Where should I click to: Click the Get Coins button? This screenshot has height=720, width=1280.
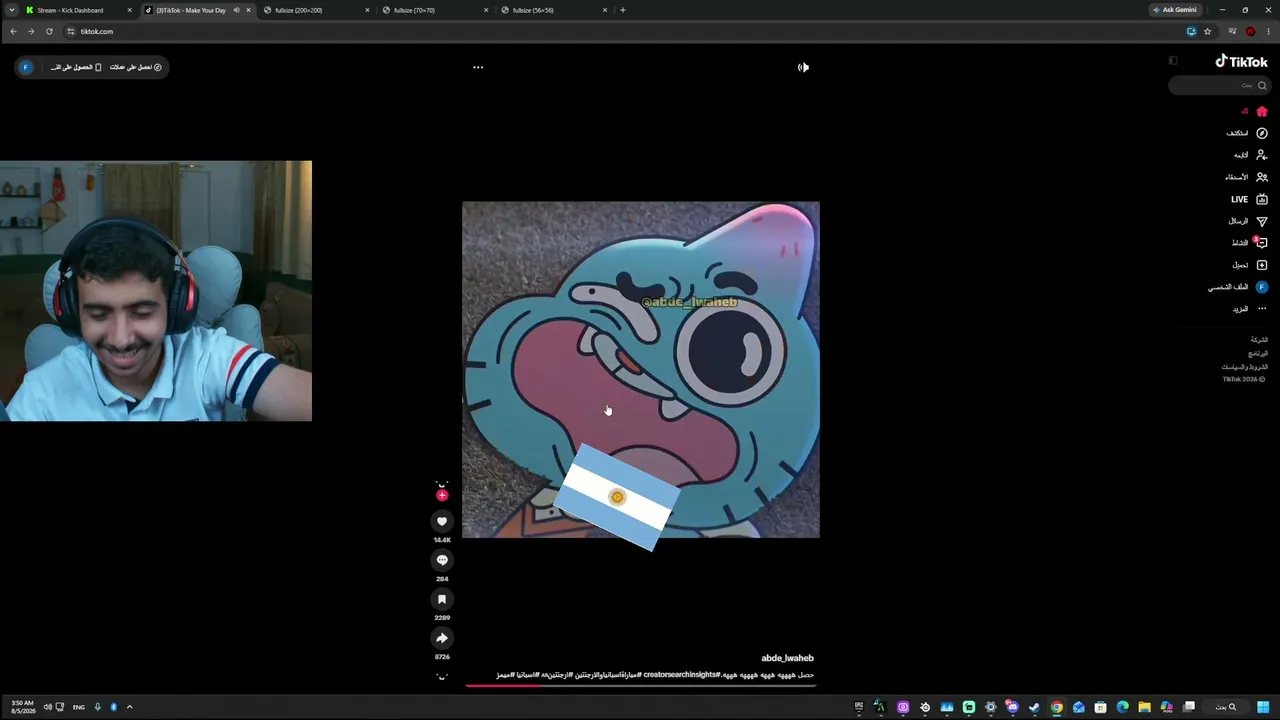[137, 67]
